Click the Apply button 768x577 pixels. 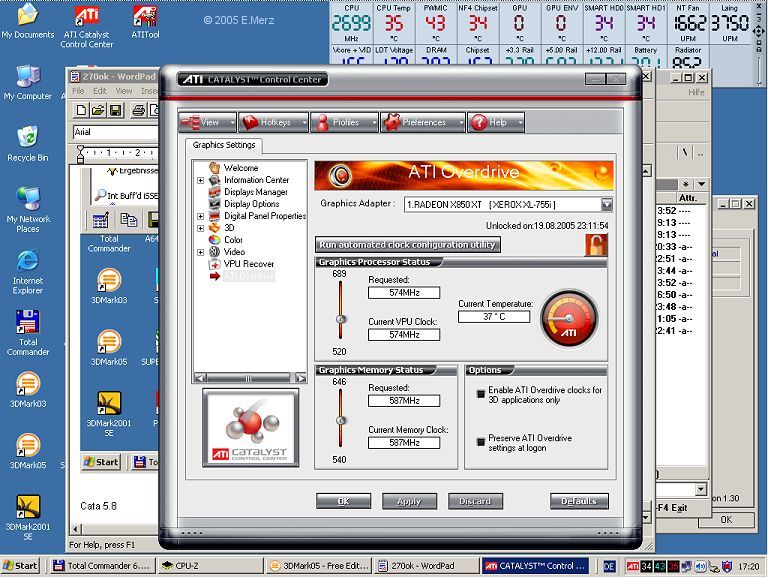pyautogui.click(x=409, y=501)
